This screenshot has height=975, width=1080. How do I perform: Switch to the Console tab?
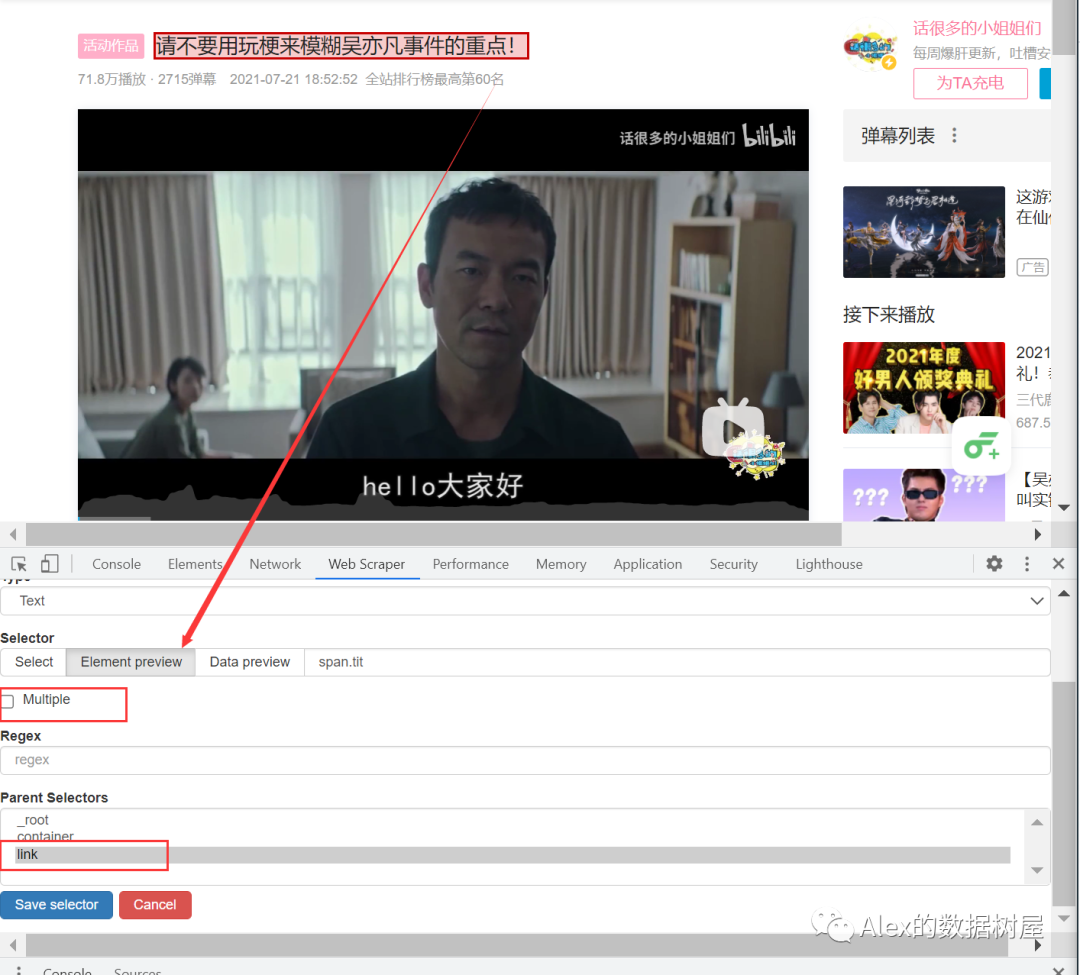(x=116, y=564)
